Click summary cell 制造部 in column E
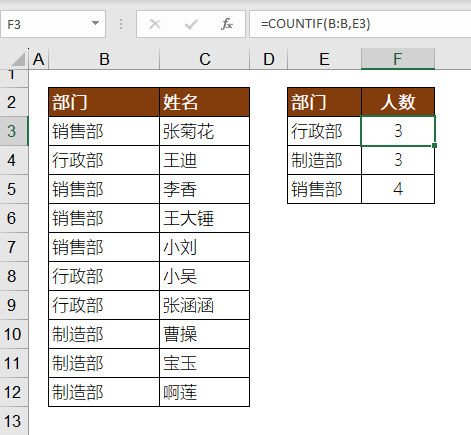Image resolution: width=471 pixels, height=435 pixels. [324, 160]
